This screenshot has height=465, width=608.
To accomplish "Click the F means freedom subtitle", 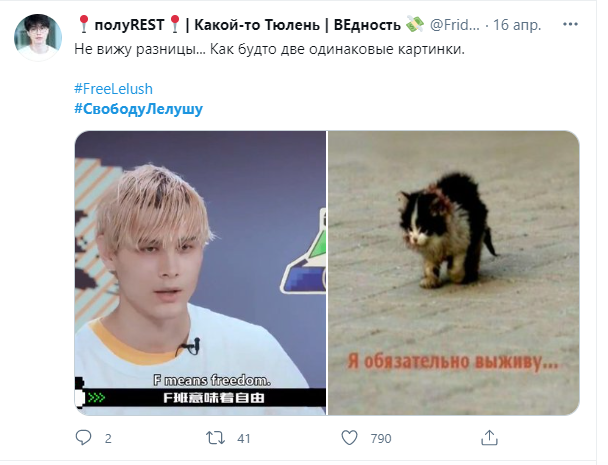I will click(x=212, y=380).
